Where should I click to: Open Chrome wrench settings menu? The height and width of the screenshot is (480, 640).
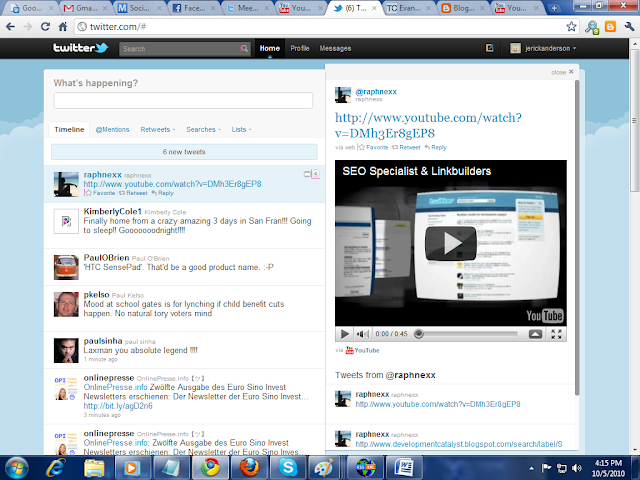coord(629,27)
